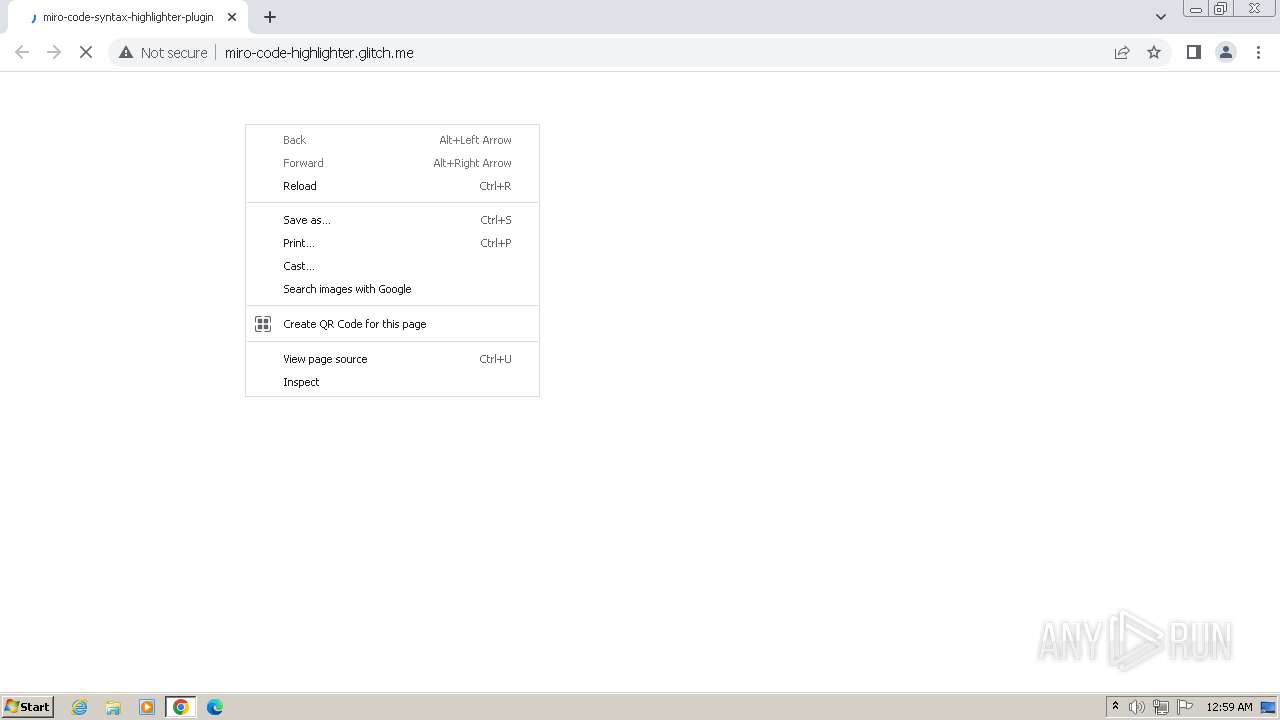Launch Internet Explorer from taskbar
The height and width of the screenshot is (720, 1280).
click(x=80, y=707)
